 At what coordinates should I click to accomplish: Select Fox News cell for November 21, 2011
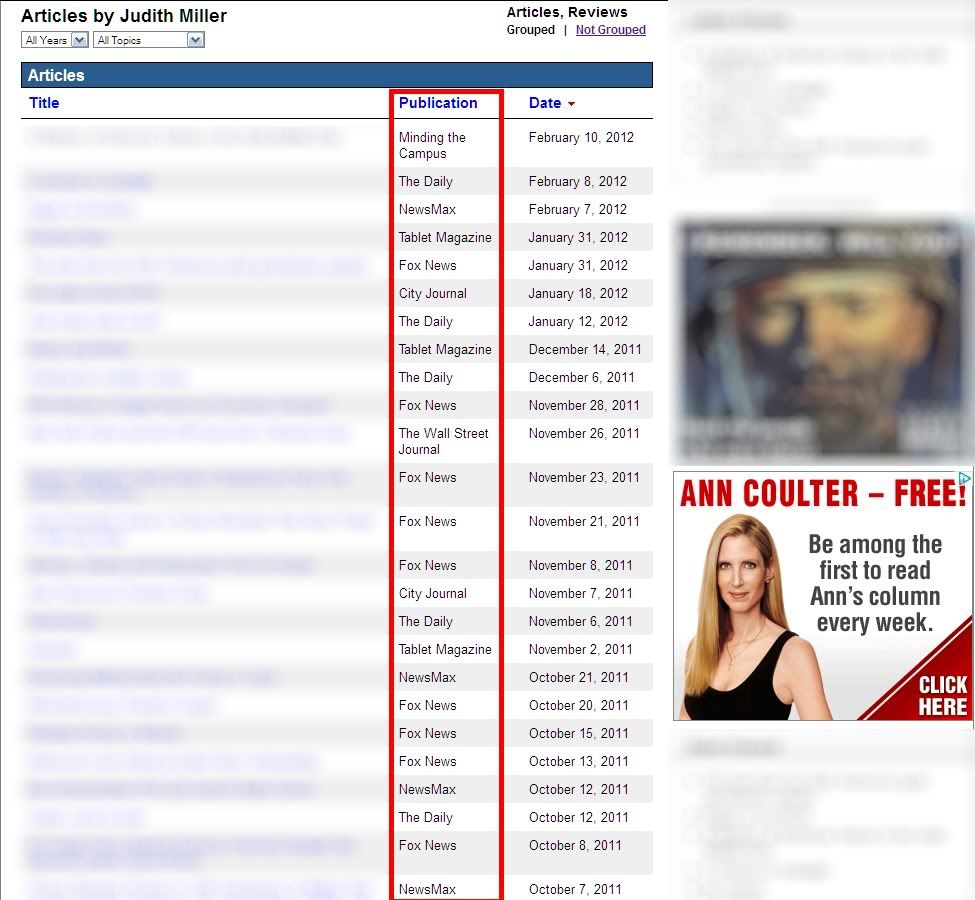click(x=428, y=522)
